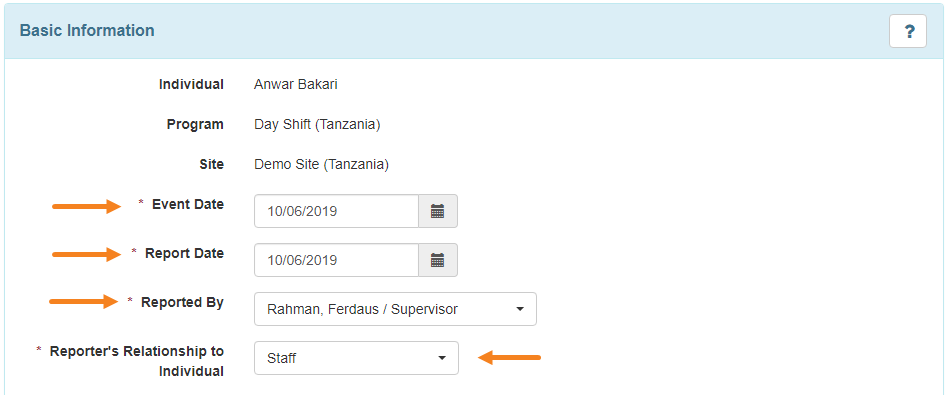Focus the Event Date text field
The width and height of the screenshot is (947, 395).
click(x=336, y=211)
